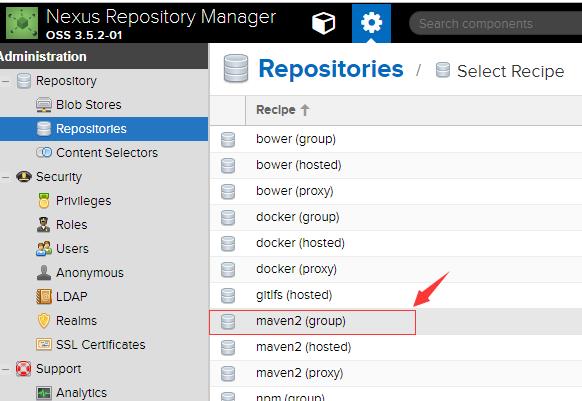This screenshot has height=401, width=582.
Task: Collapse the Security tree section
Action: (x=6, y=177)
